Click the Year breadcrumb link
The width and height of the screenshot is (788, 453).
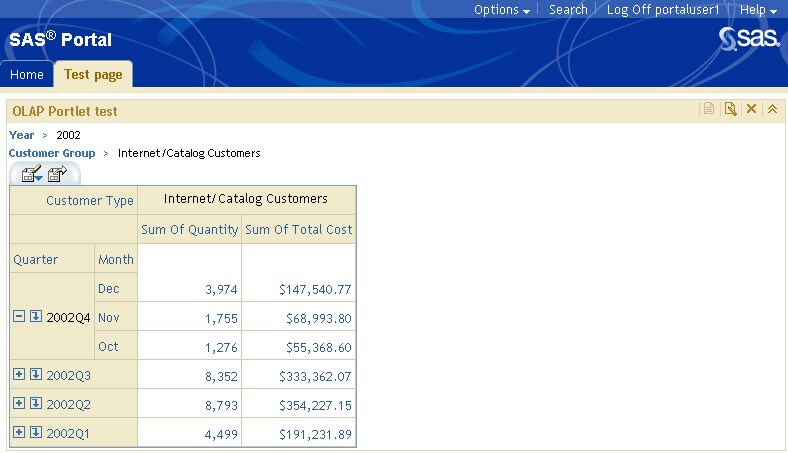coord(22,135)
